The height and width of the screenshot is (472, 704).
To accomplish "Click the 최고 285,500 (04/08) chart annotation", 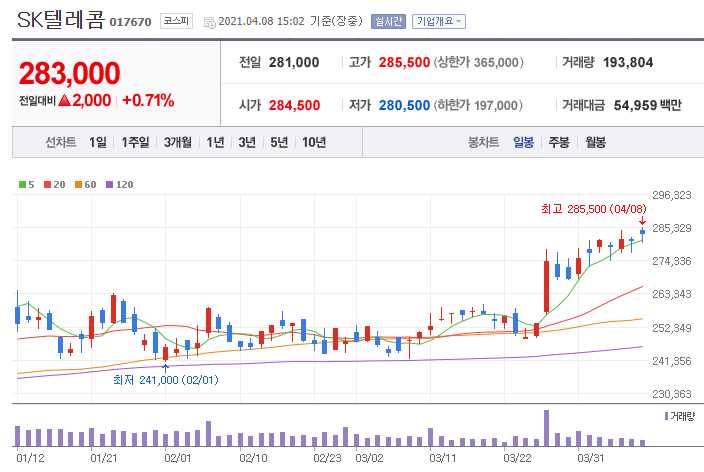I will tap(594, 209).
